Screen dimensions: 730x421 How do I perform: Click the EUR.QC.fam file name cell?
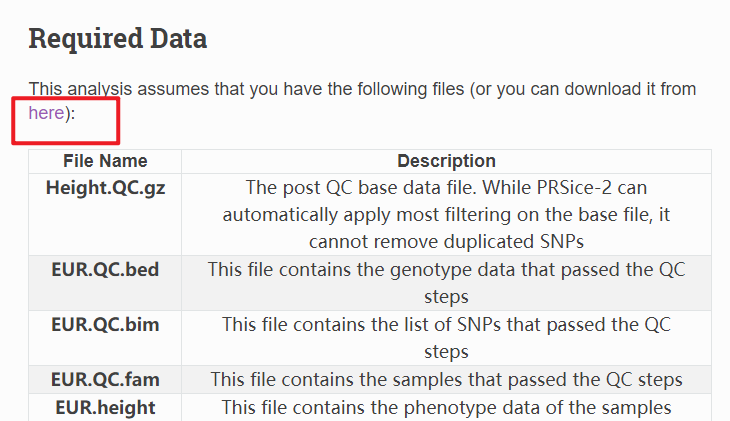coord(105,380)
